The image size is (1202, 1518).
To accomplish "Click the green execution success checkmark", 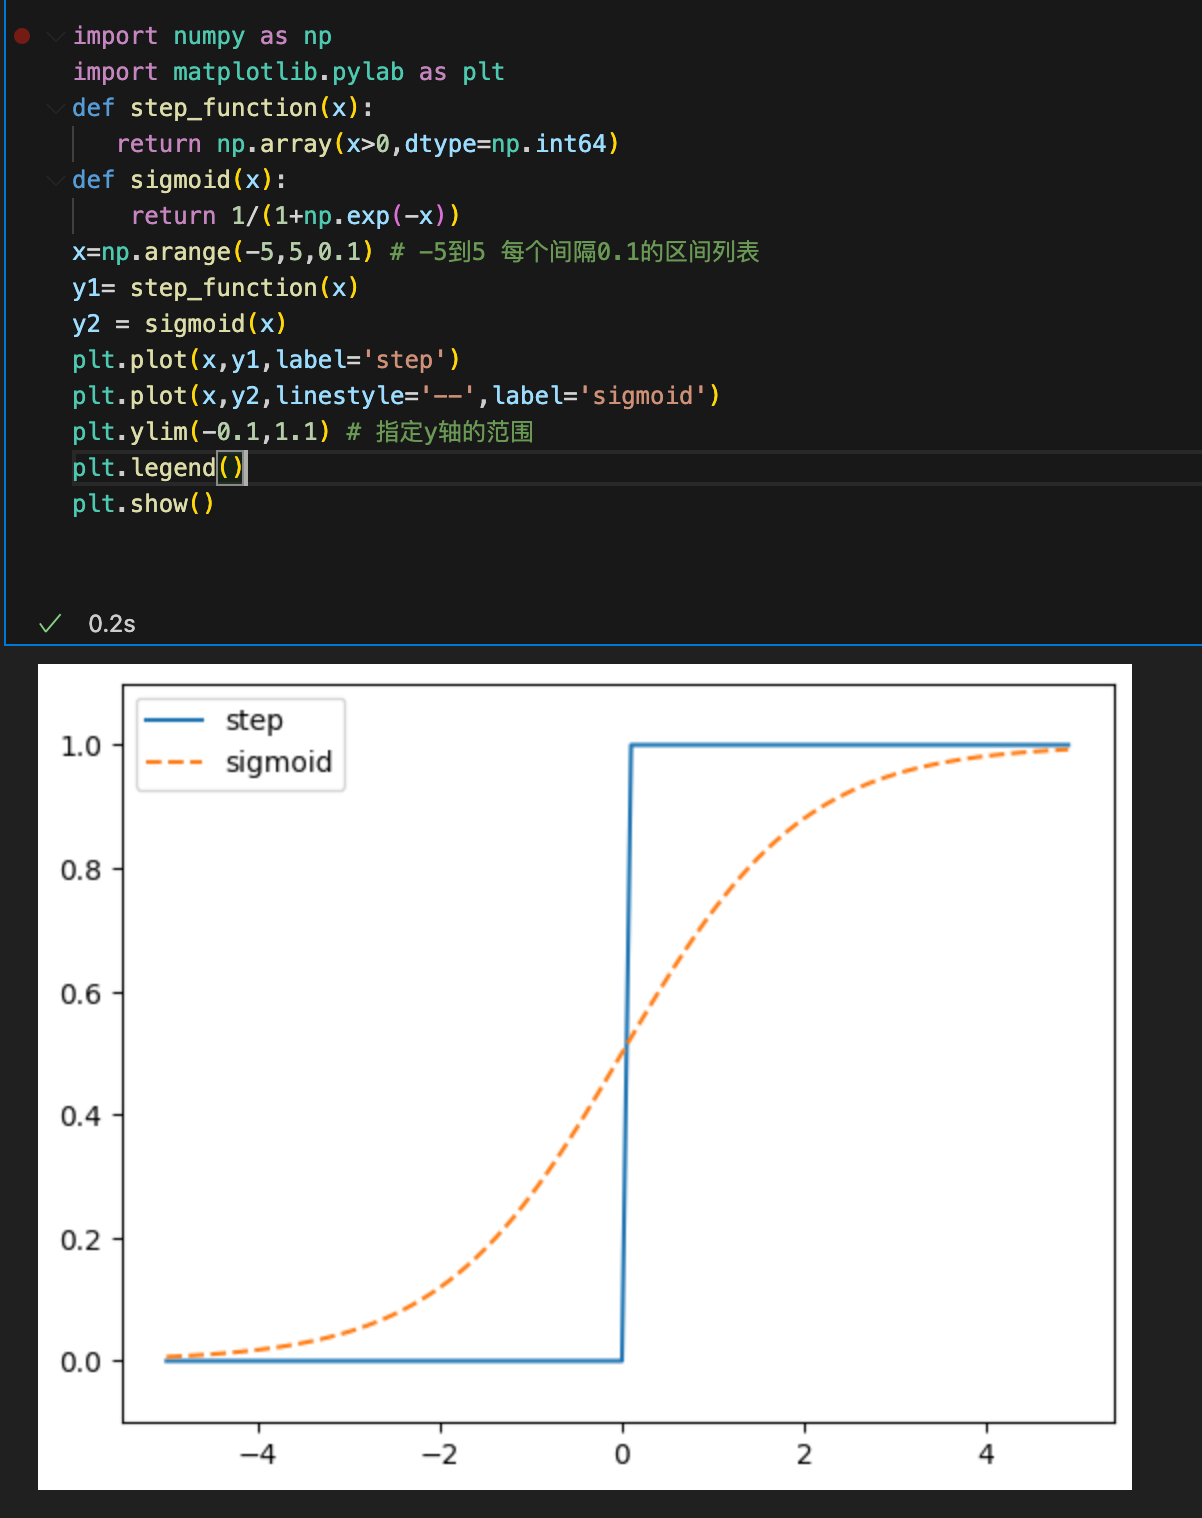I will tap(50, 624).
